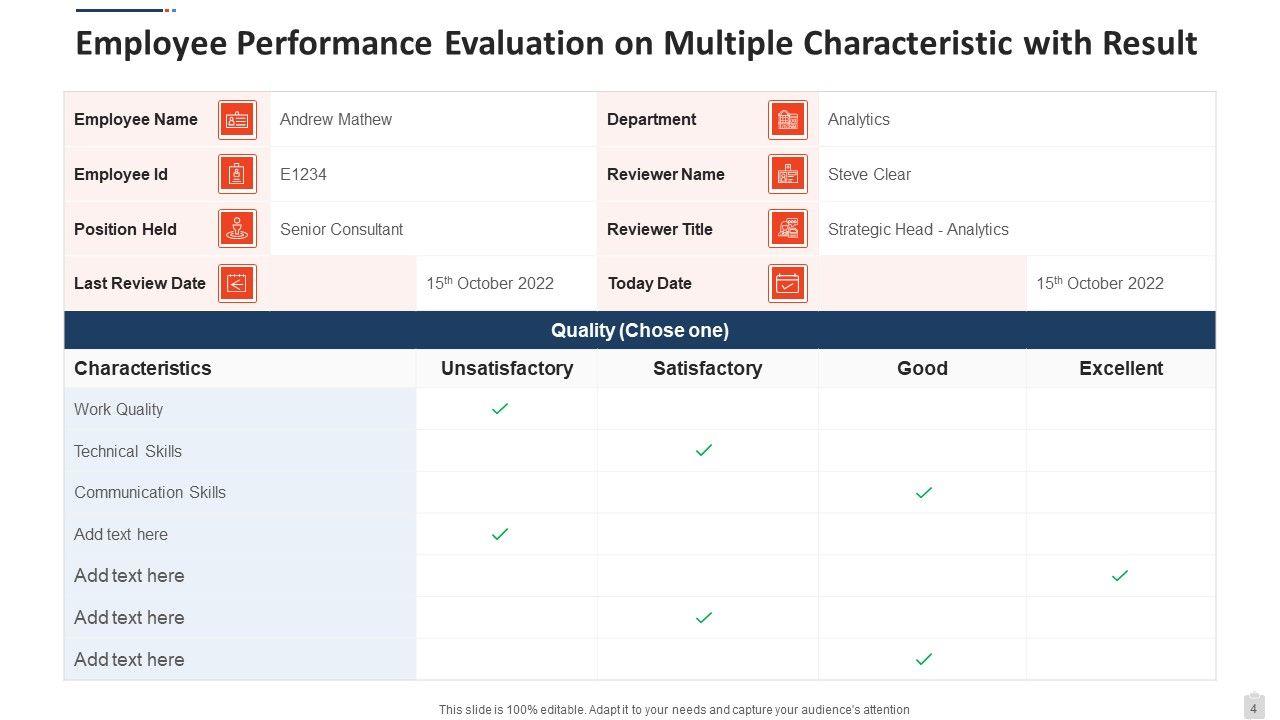Screen dimensions: 1280x720
Task: Select the Strategic Head - Analytics text
Action: (918, 229)
